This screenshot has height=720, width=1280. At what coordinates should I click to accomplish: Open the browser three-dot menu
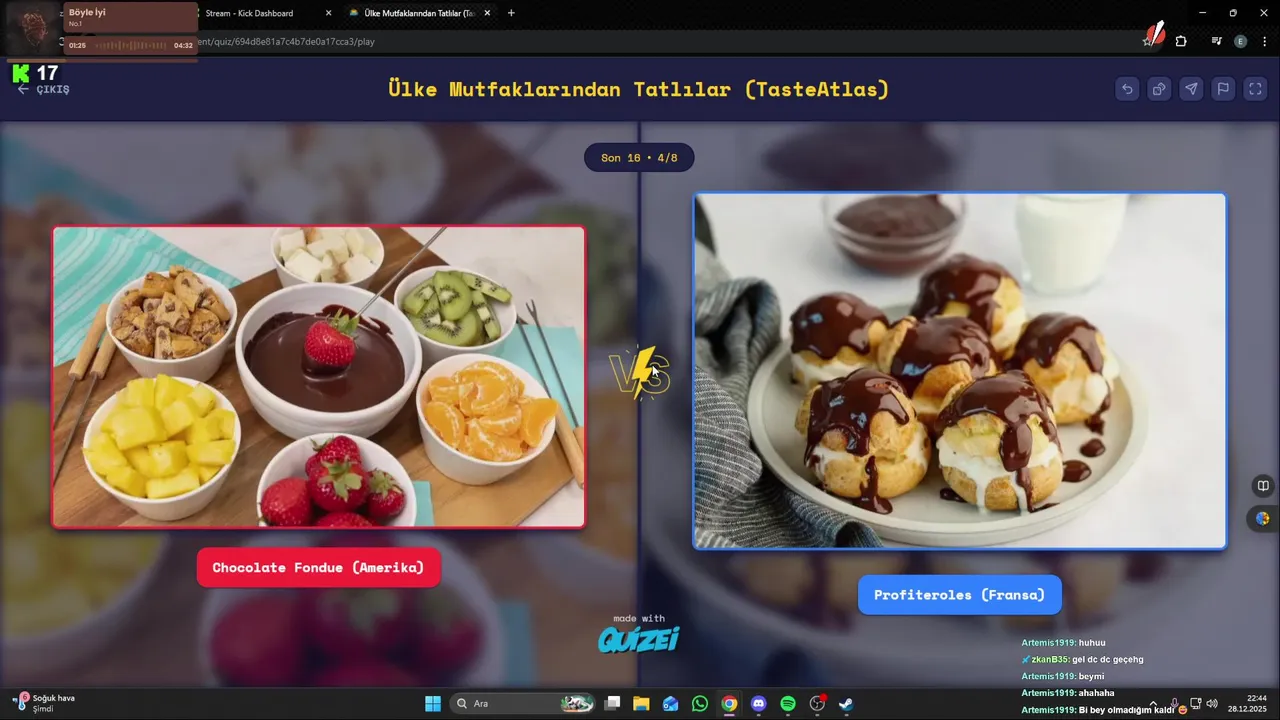[x=1263, y=41]
